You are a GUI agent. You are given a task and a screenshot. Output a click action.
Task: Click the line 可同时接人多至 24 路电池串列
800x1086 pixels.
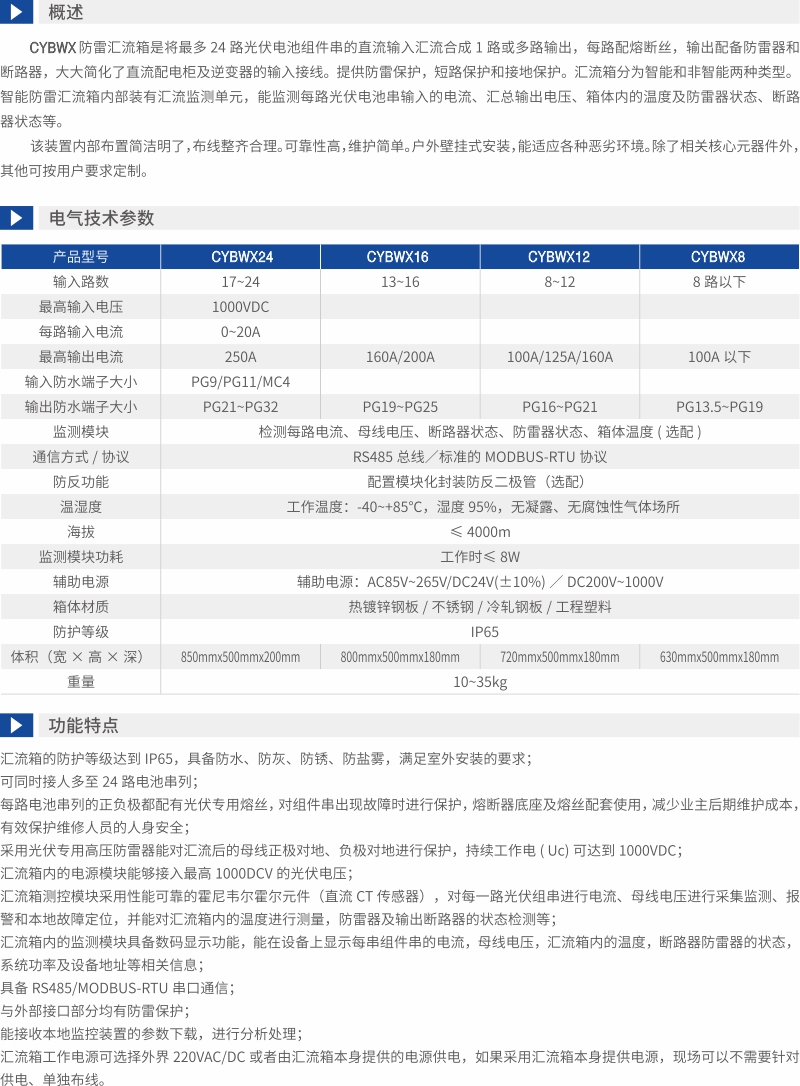(99, 781)
